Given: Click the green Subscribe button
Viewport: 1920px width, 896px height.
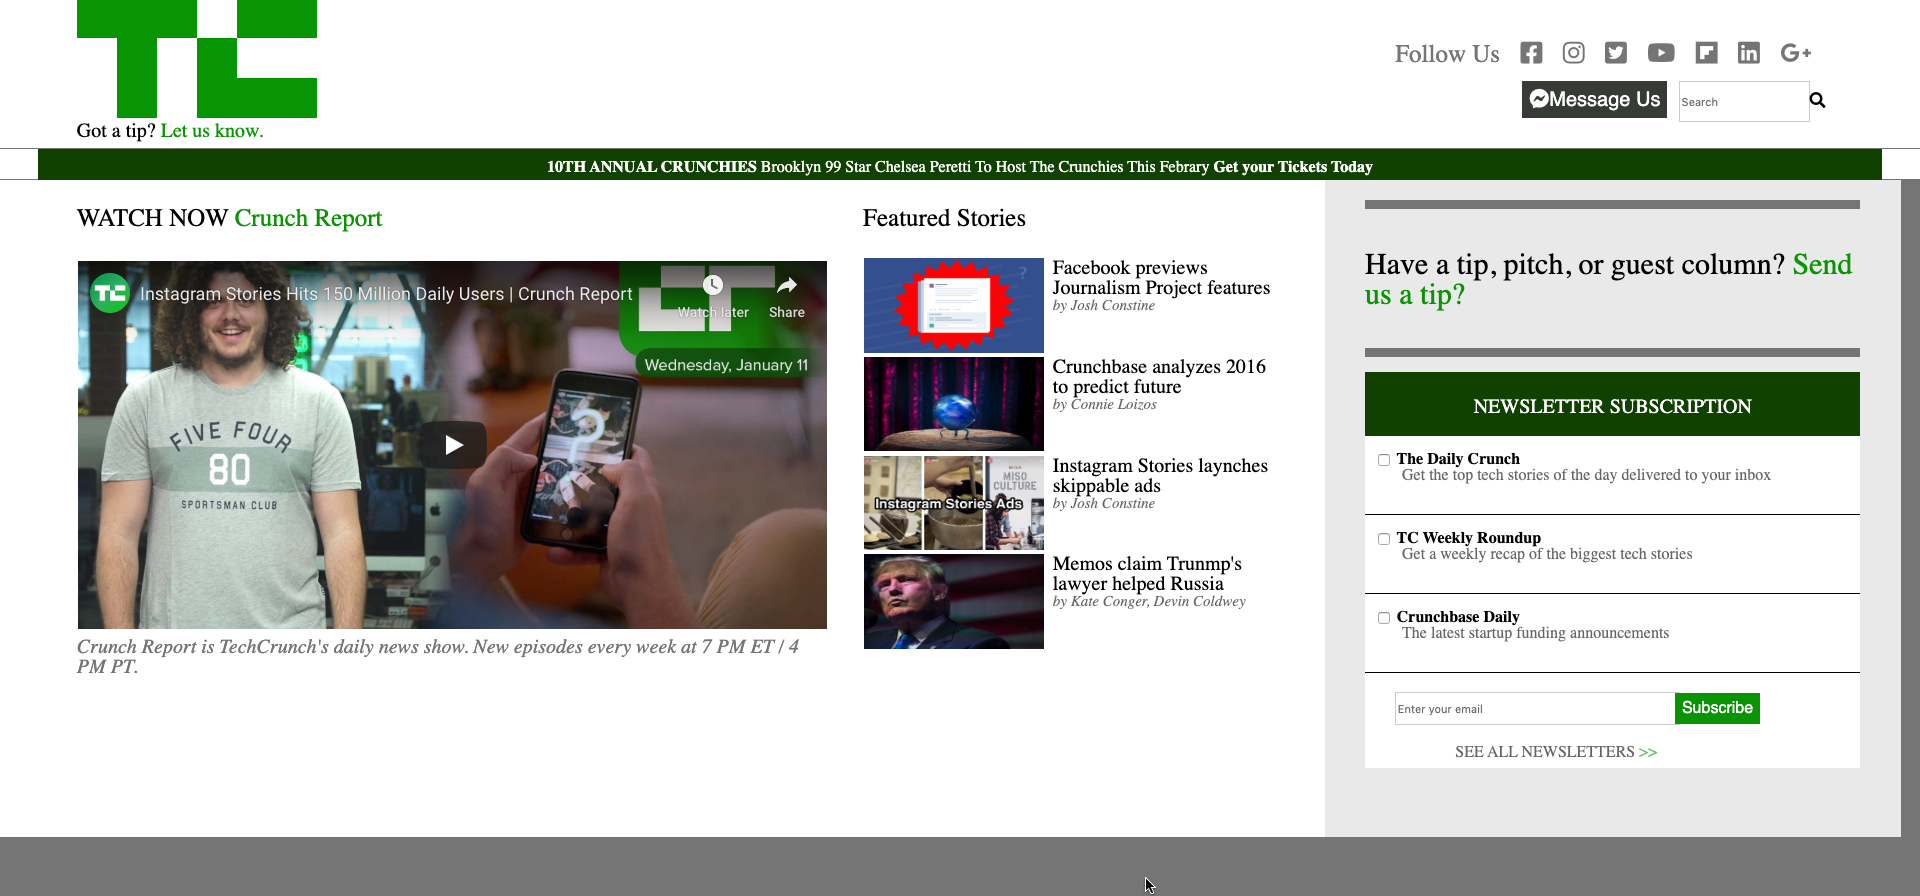Looking at the screenshot, I should click(x=1717, y=708).
